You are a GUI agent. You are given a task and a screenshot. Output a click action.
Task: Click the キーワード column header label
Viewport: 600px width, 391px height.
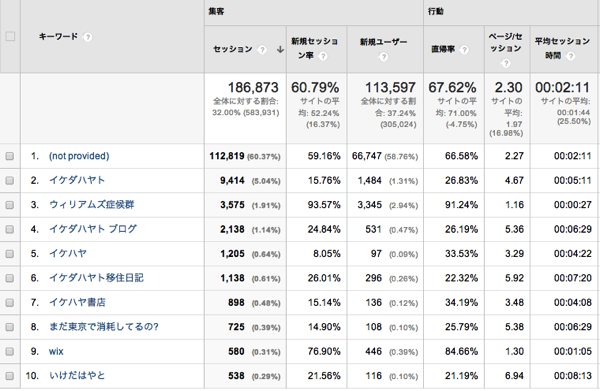[x=58, y=37]
